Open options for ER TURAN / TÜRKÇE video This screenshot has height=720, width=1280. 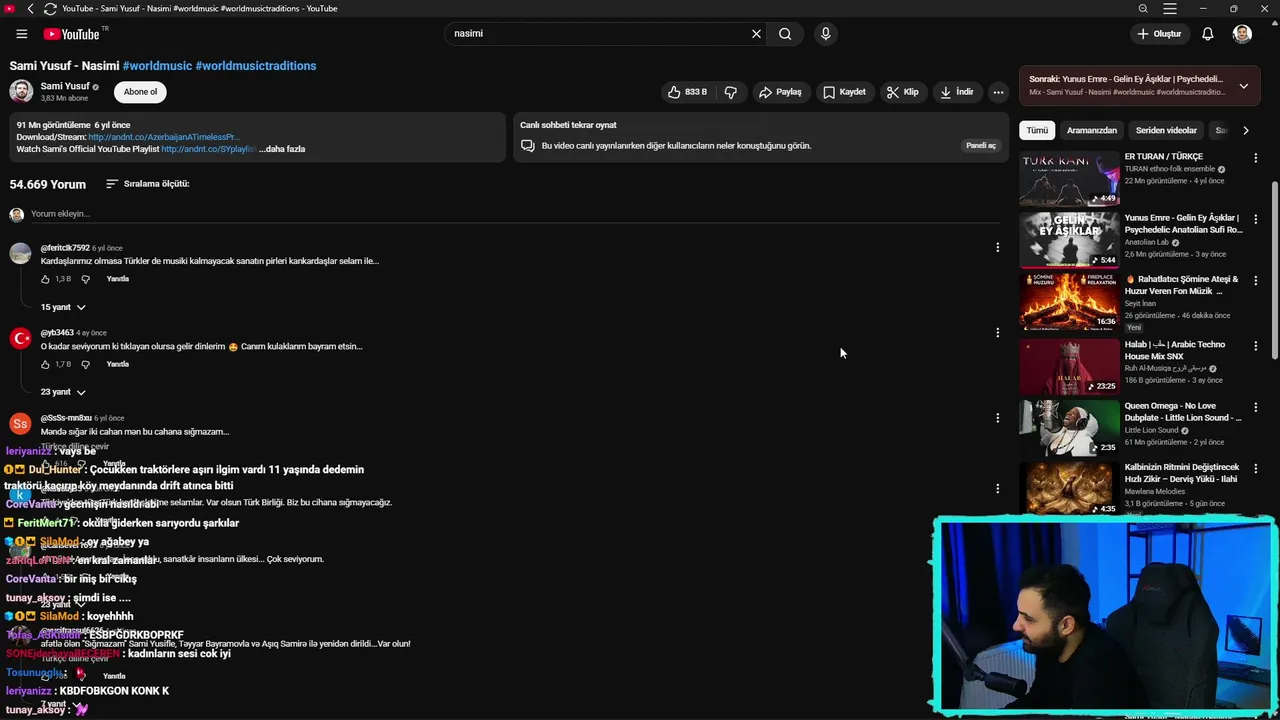pos(1255,158)
